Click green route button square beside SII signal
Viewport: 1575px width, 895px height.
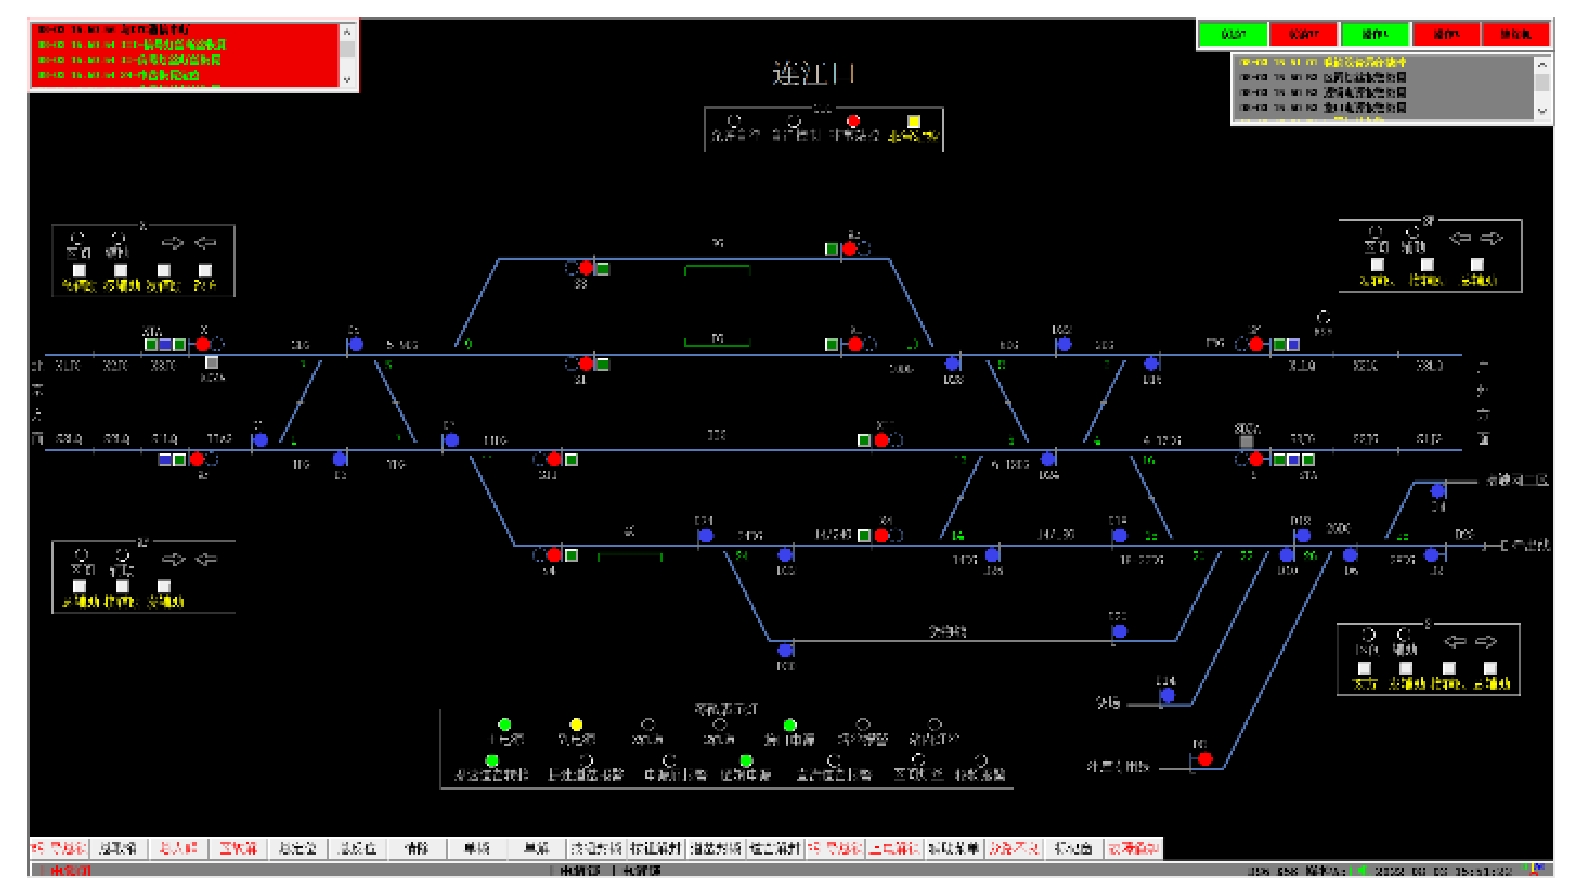tap(571, 459)
